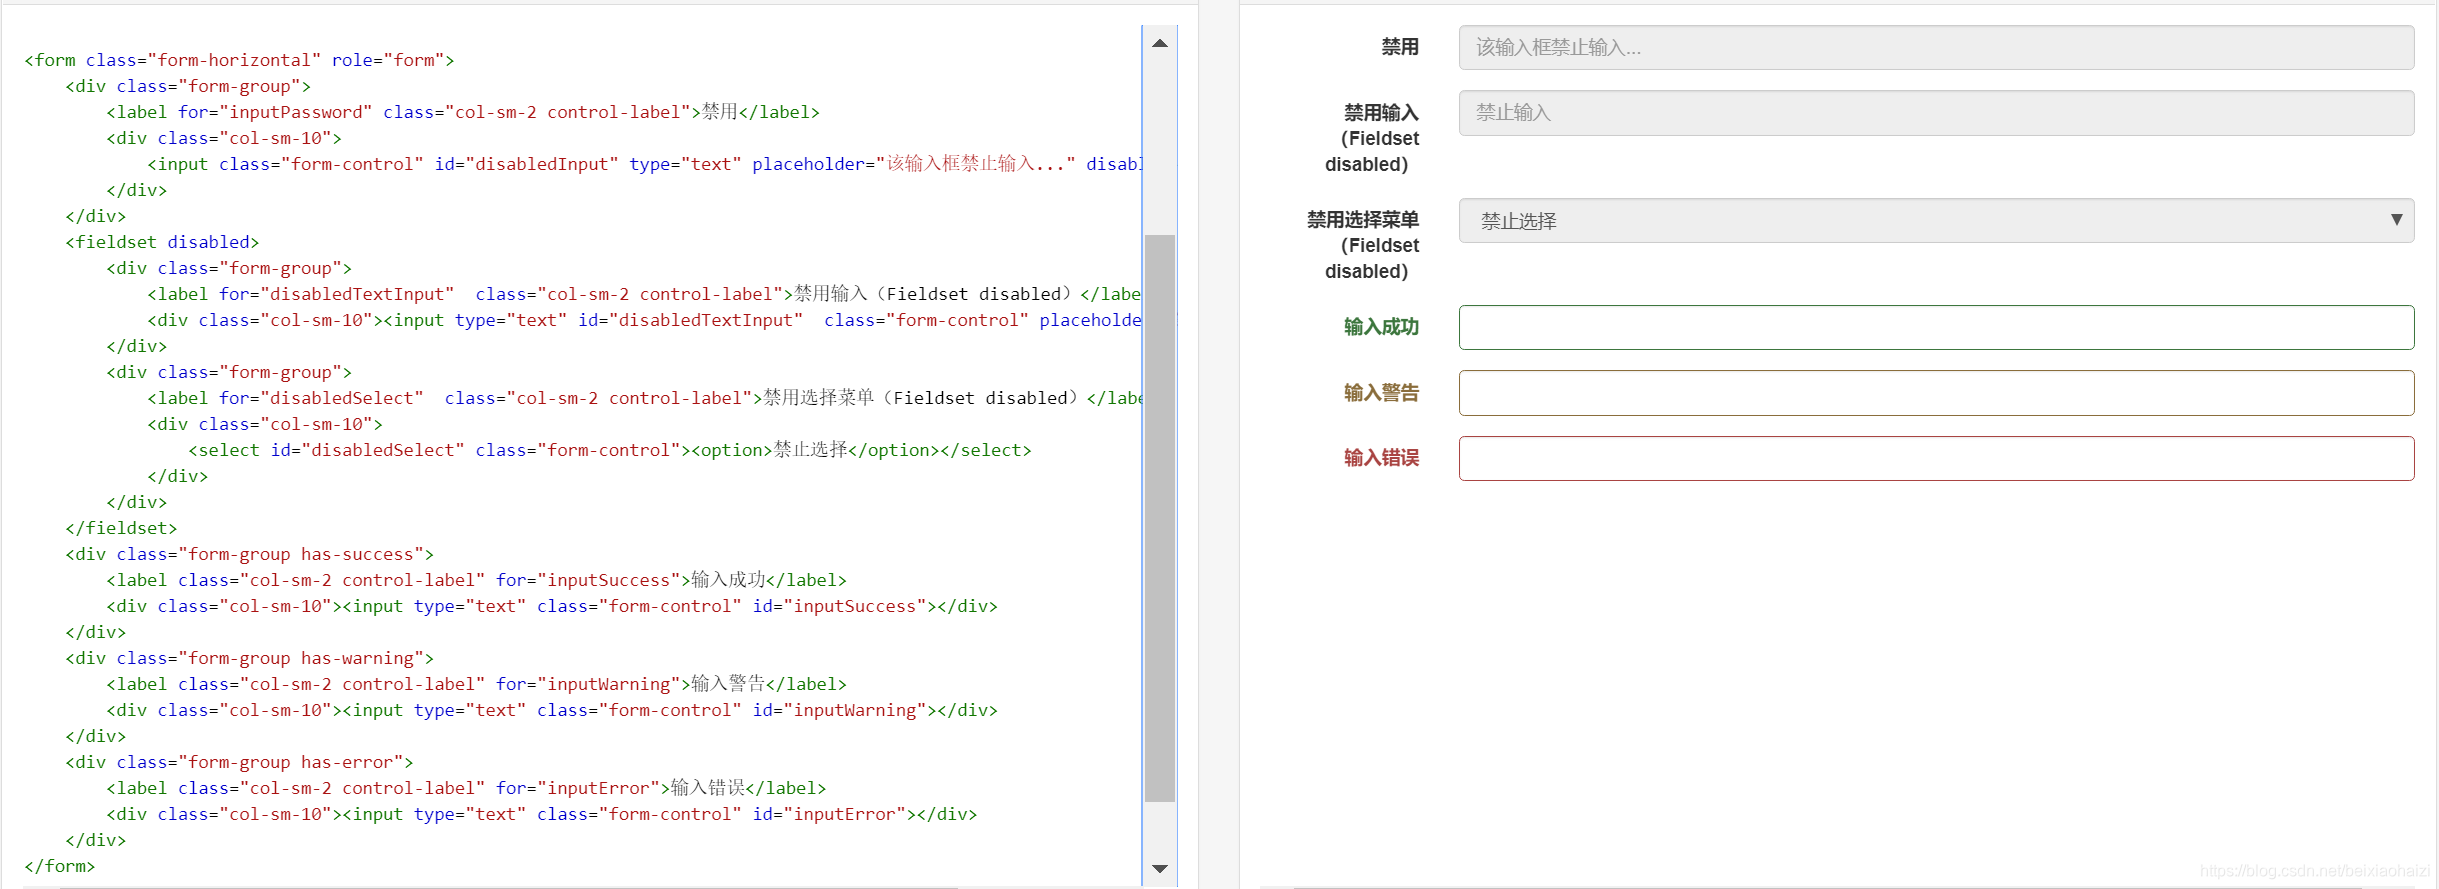Click the code line with form-group has-warning

tap(250, 658)
